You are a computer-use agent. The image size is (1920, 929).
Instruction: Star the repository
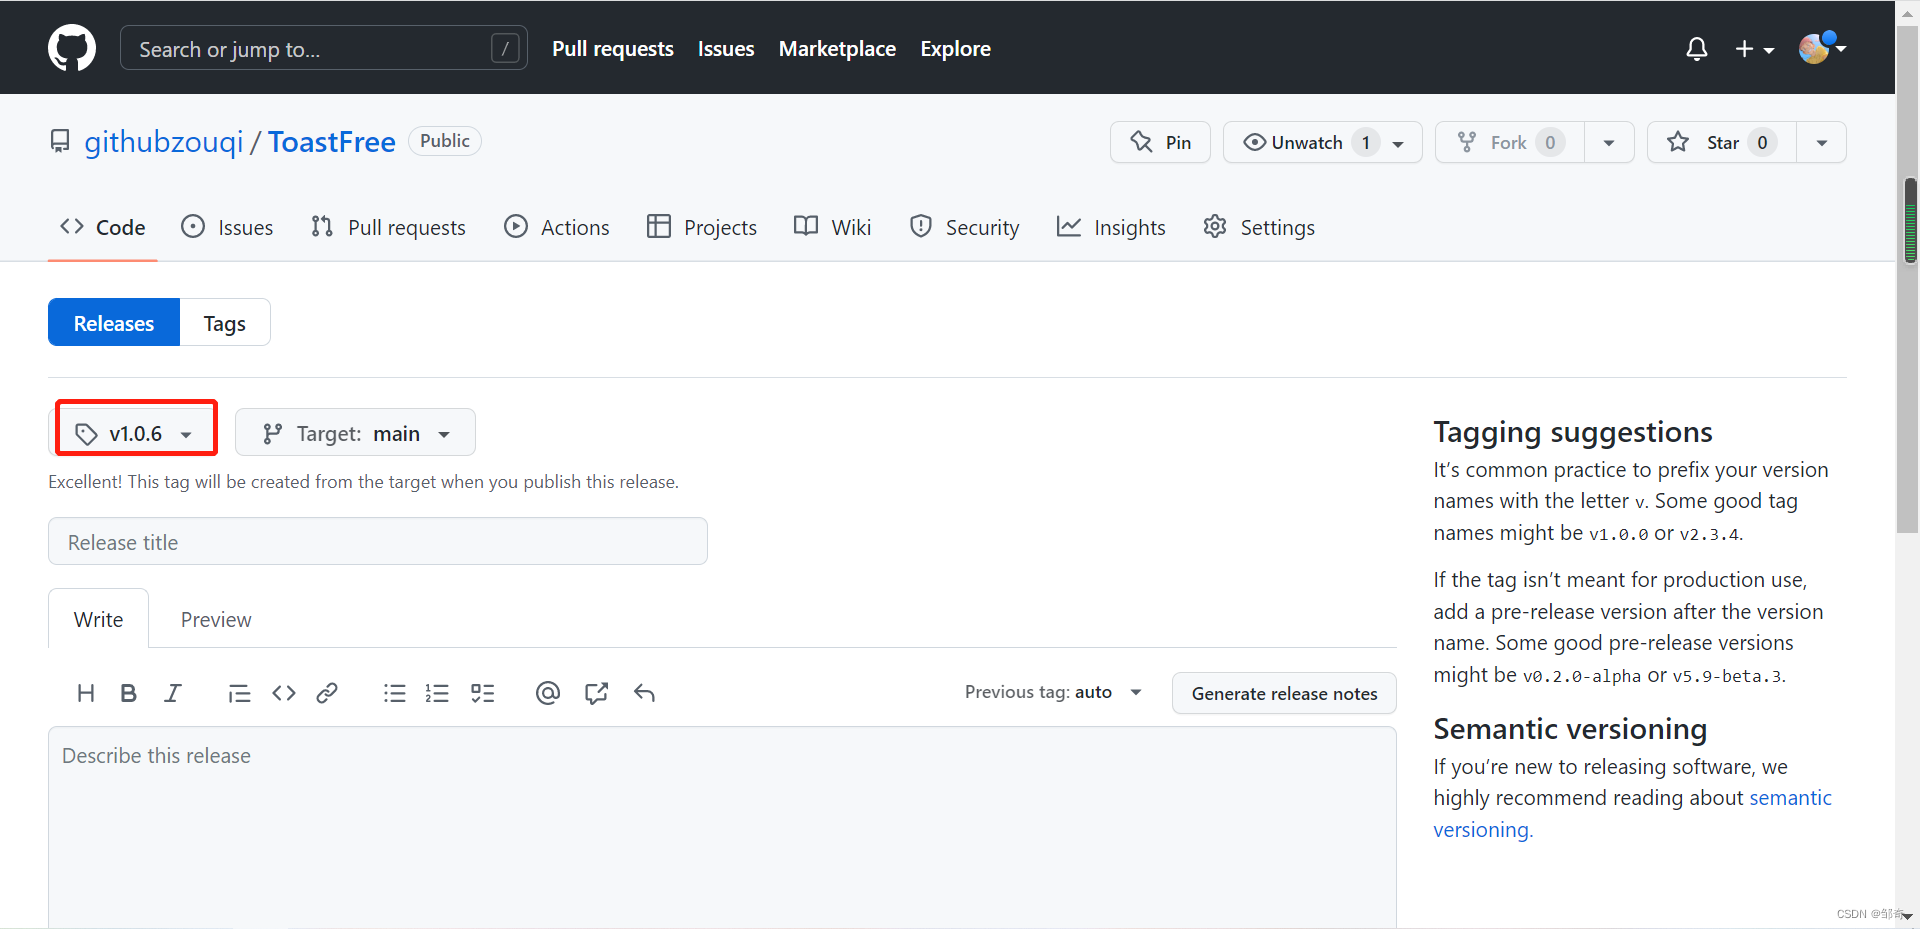pyautogui.click(x=1722, y=142)
